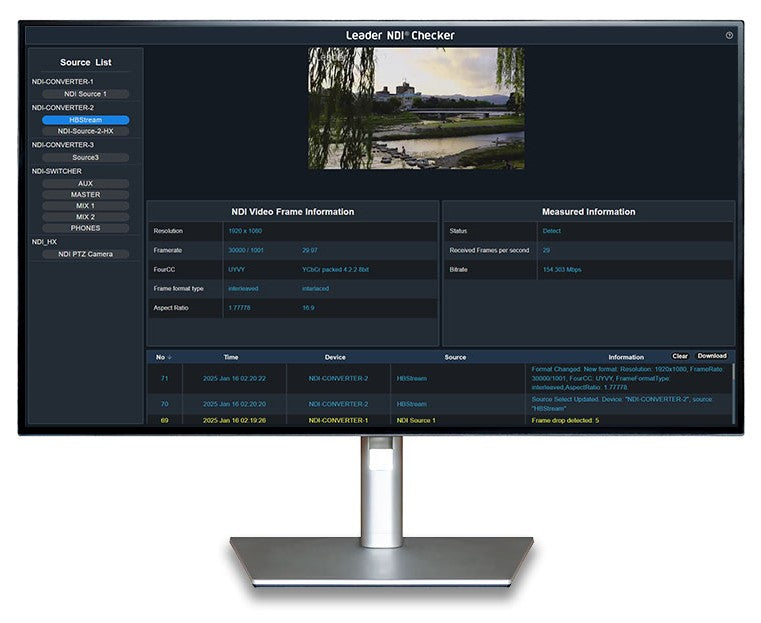The height and width of the screenshot is (623, 761).
Task: Pick the MIX 1 source
Action: tap(85, 206)
